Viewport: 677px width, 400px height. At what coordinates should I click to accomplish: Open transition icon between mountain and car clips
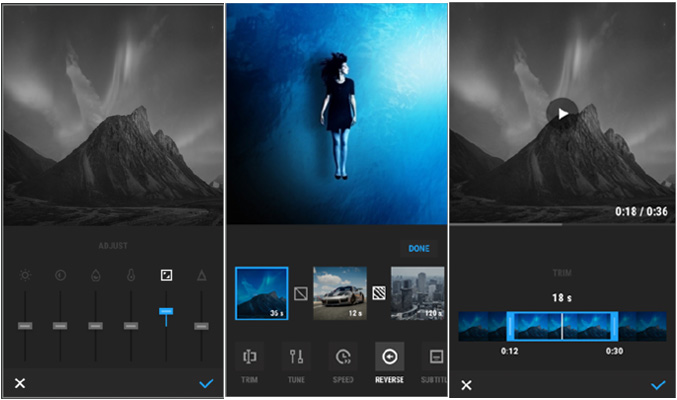point(301,294)
